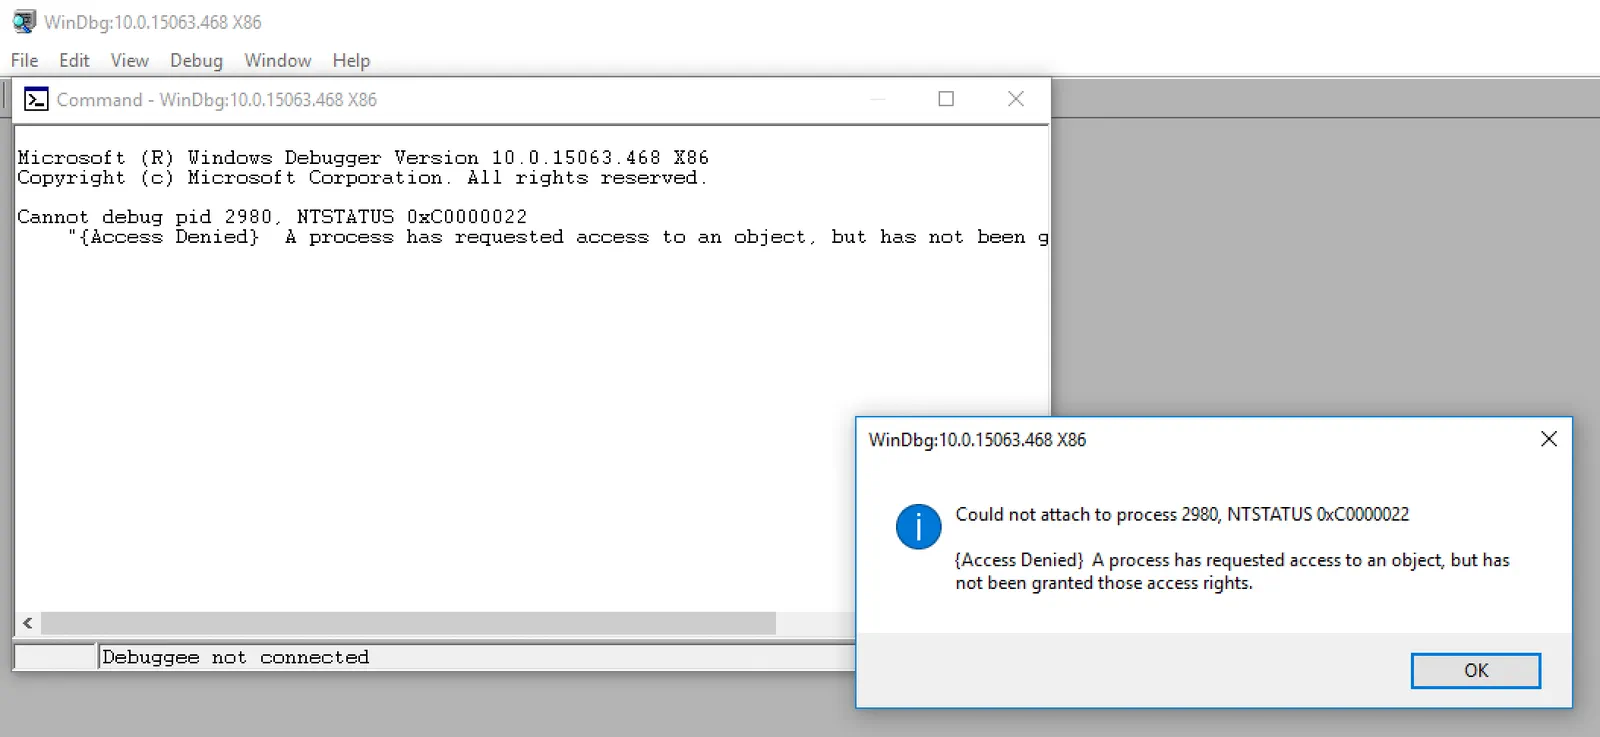Click the Command window prompt icon
This screenshot has width=1600, height=737.
[36, 99]
